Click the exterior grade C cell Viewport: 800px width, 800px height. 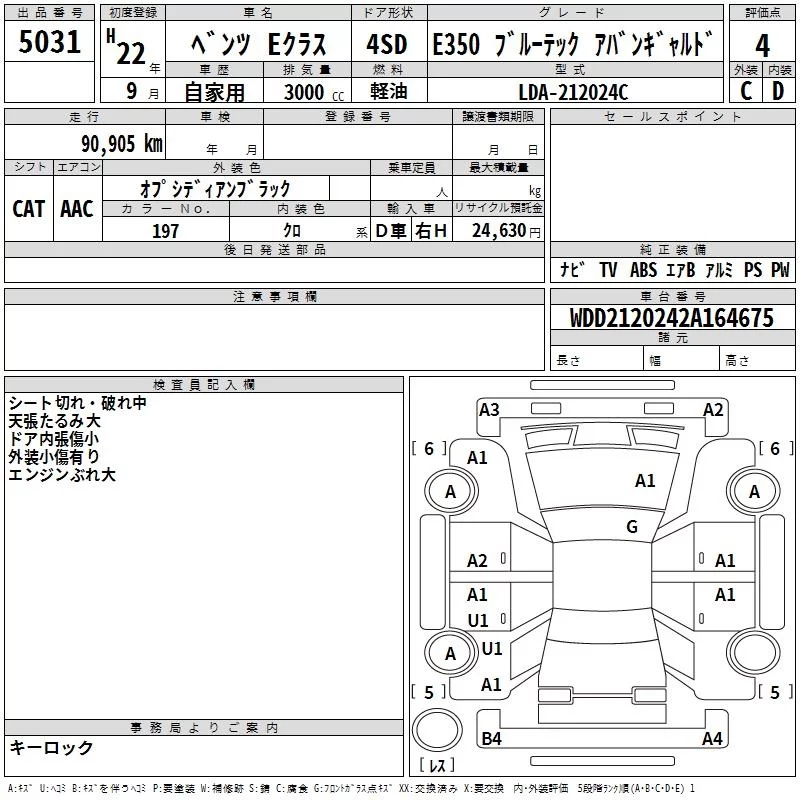[745, 91]
